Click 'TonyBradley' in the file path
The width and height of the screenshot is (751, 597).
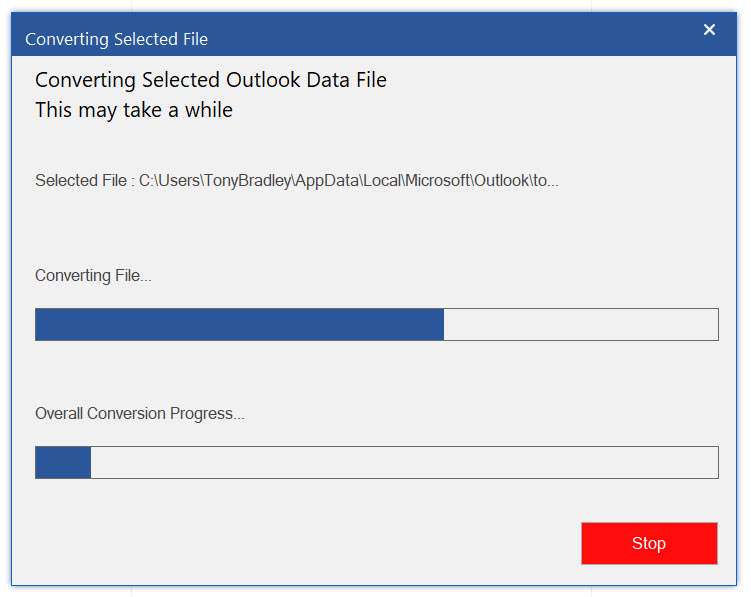pos(248,181)
